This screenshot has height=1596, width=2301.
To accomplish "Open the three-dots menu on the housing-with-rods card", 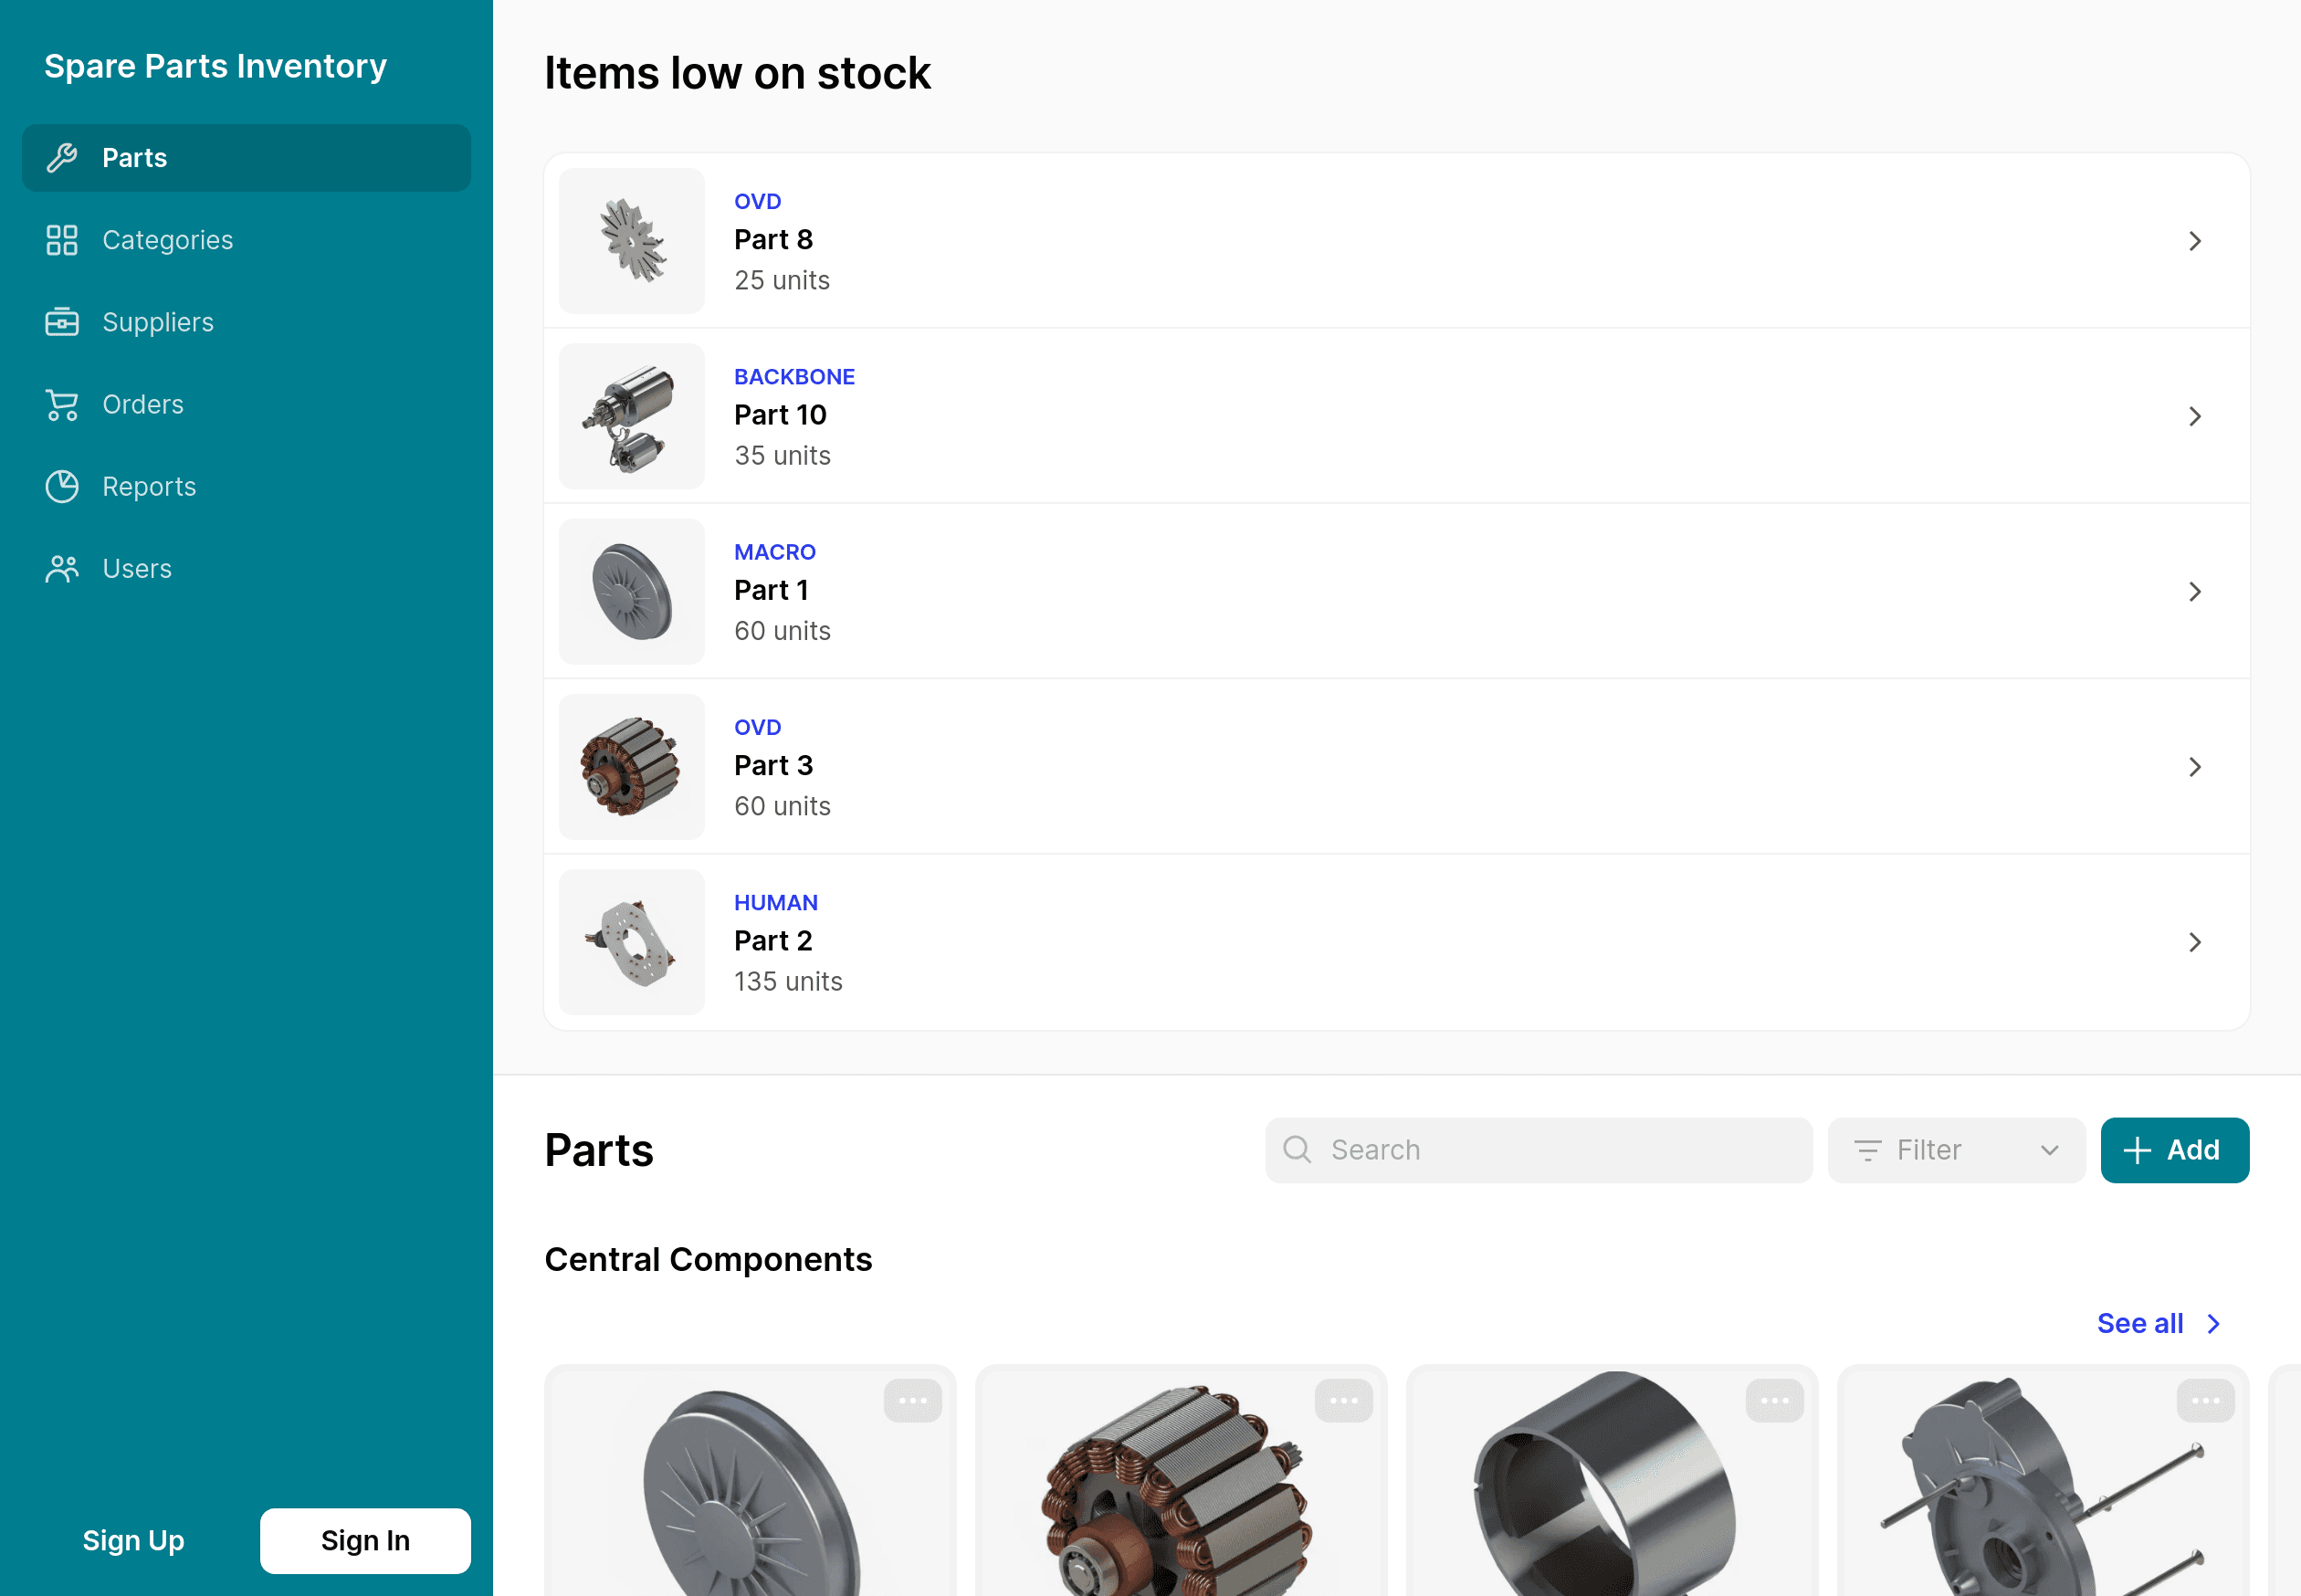I will point(2205,1400).
